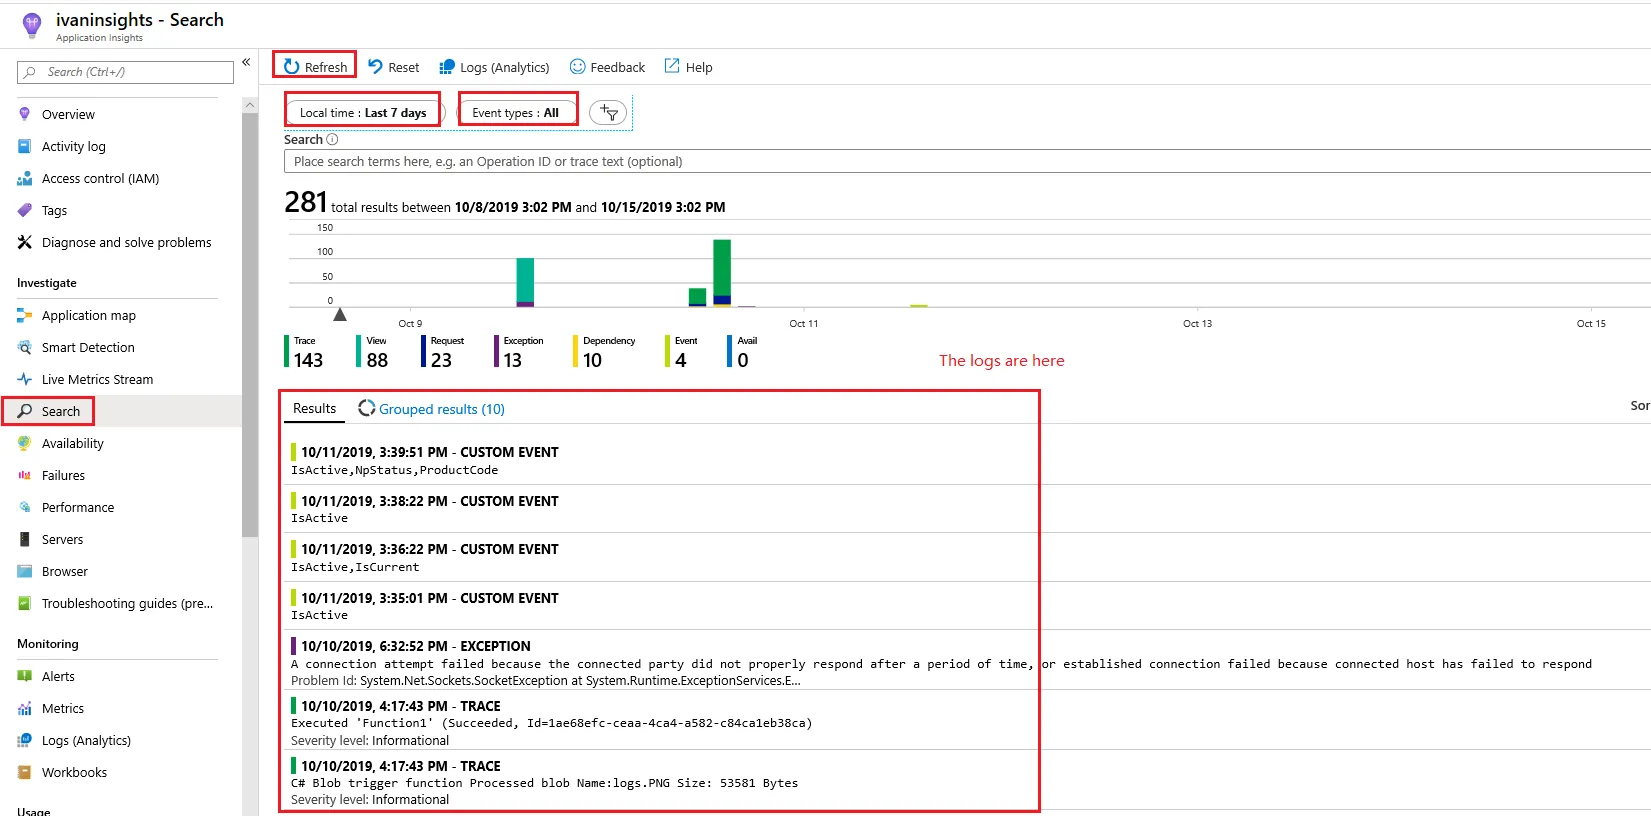Open the Local time Last 7 days filter
Viewport: 1651px width, 816px height.
[x=363, y=113]
